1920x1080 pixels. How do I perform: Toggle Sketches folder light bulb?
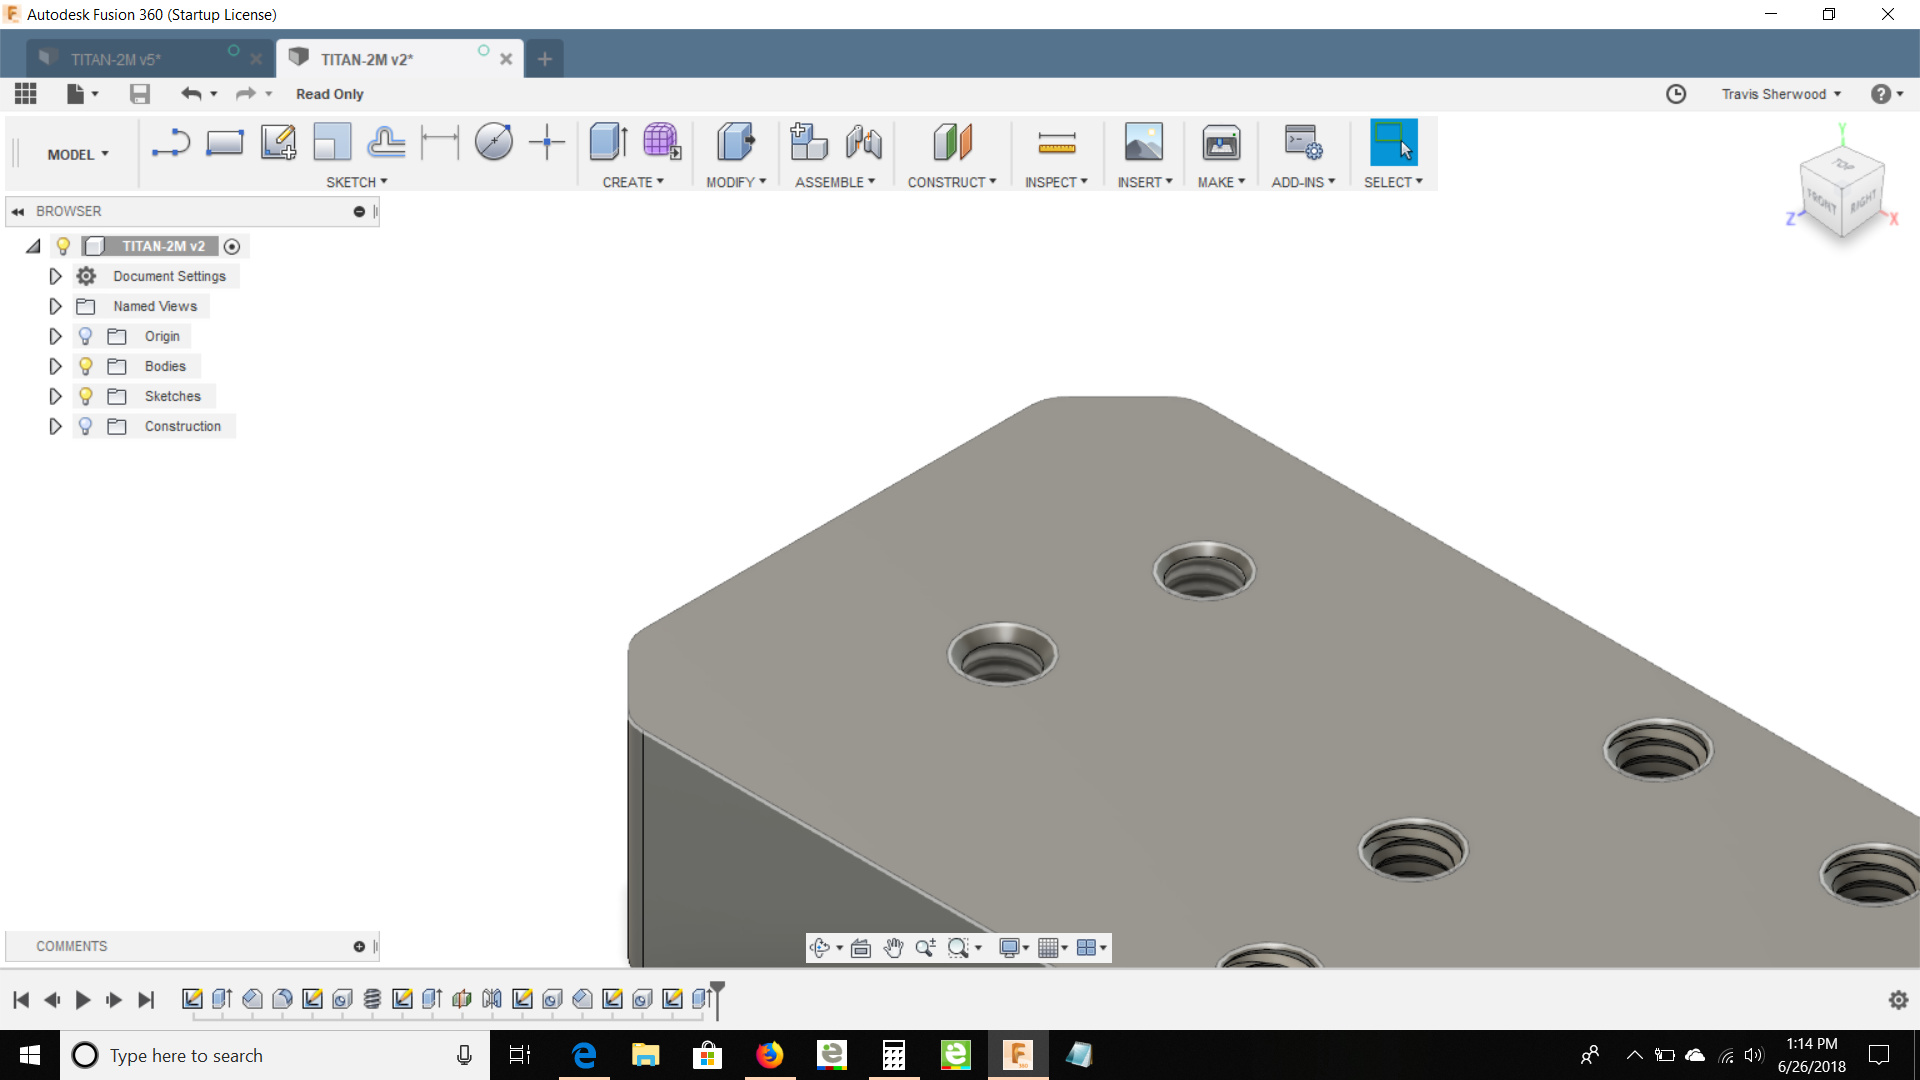pos(86,396)
